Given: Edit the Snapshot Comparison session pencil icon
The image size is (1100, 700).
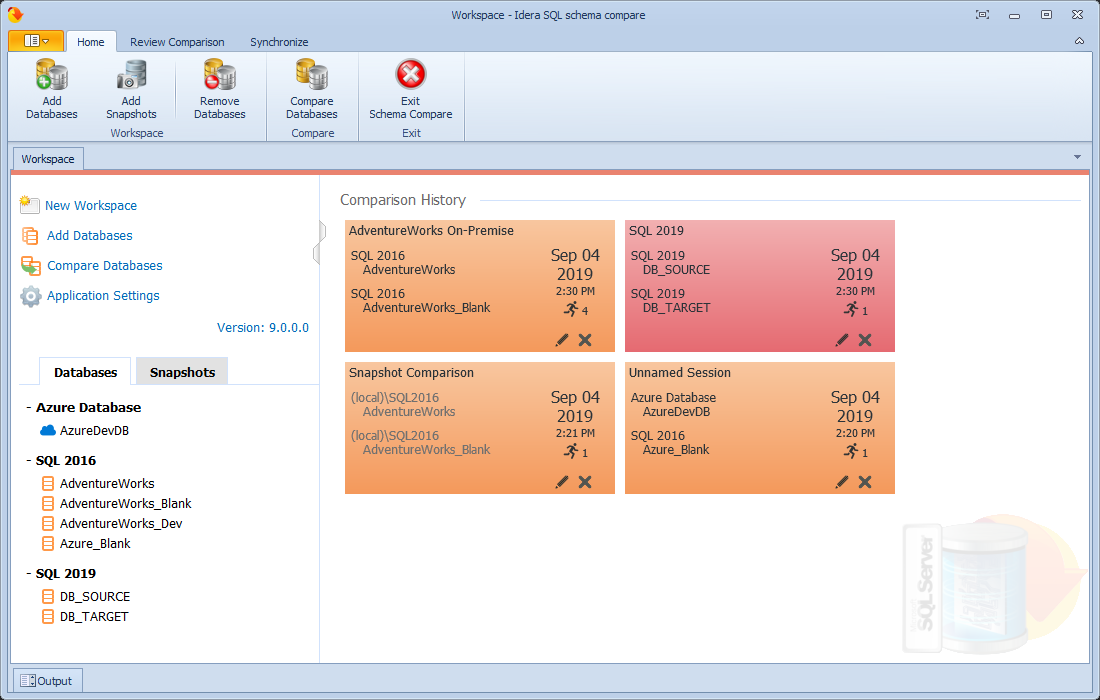Looking at the screenshot, I should 562,482.
